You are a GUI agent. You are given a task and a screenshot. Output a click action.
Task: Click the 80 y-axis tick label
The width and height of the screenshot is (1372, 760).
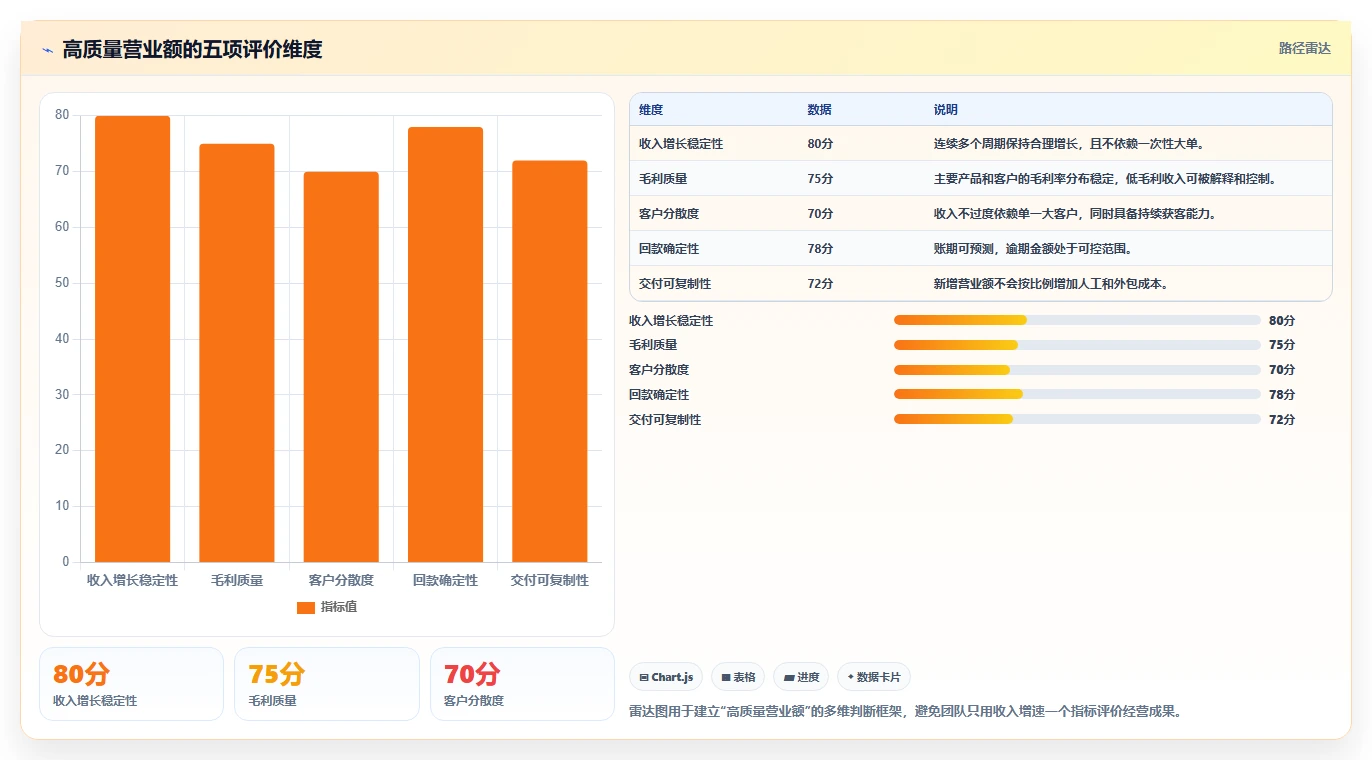coord(62,115)
